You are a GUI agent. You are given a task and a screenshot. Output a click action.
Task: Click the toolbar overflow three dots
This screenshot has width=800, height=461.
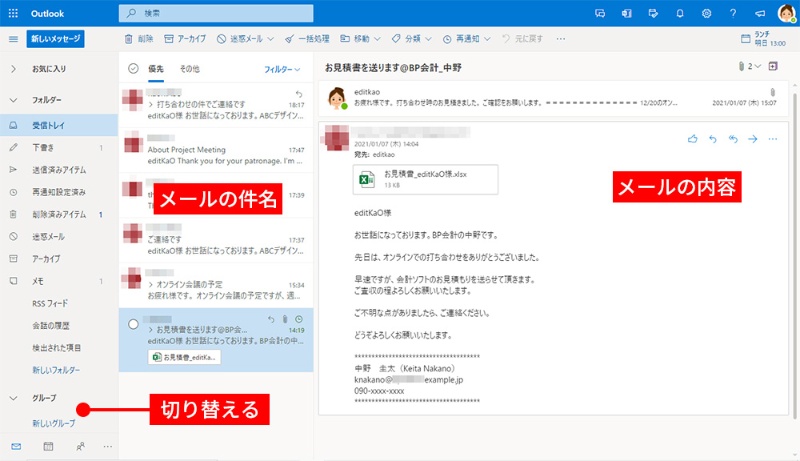click(561, 39)
